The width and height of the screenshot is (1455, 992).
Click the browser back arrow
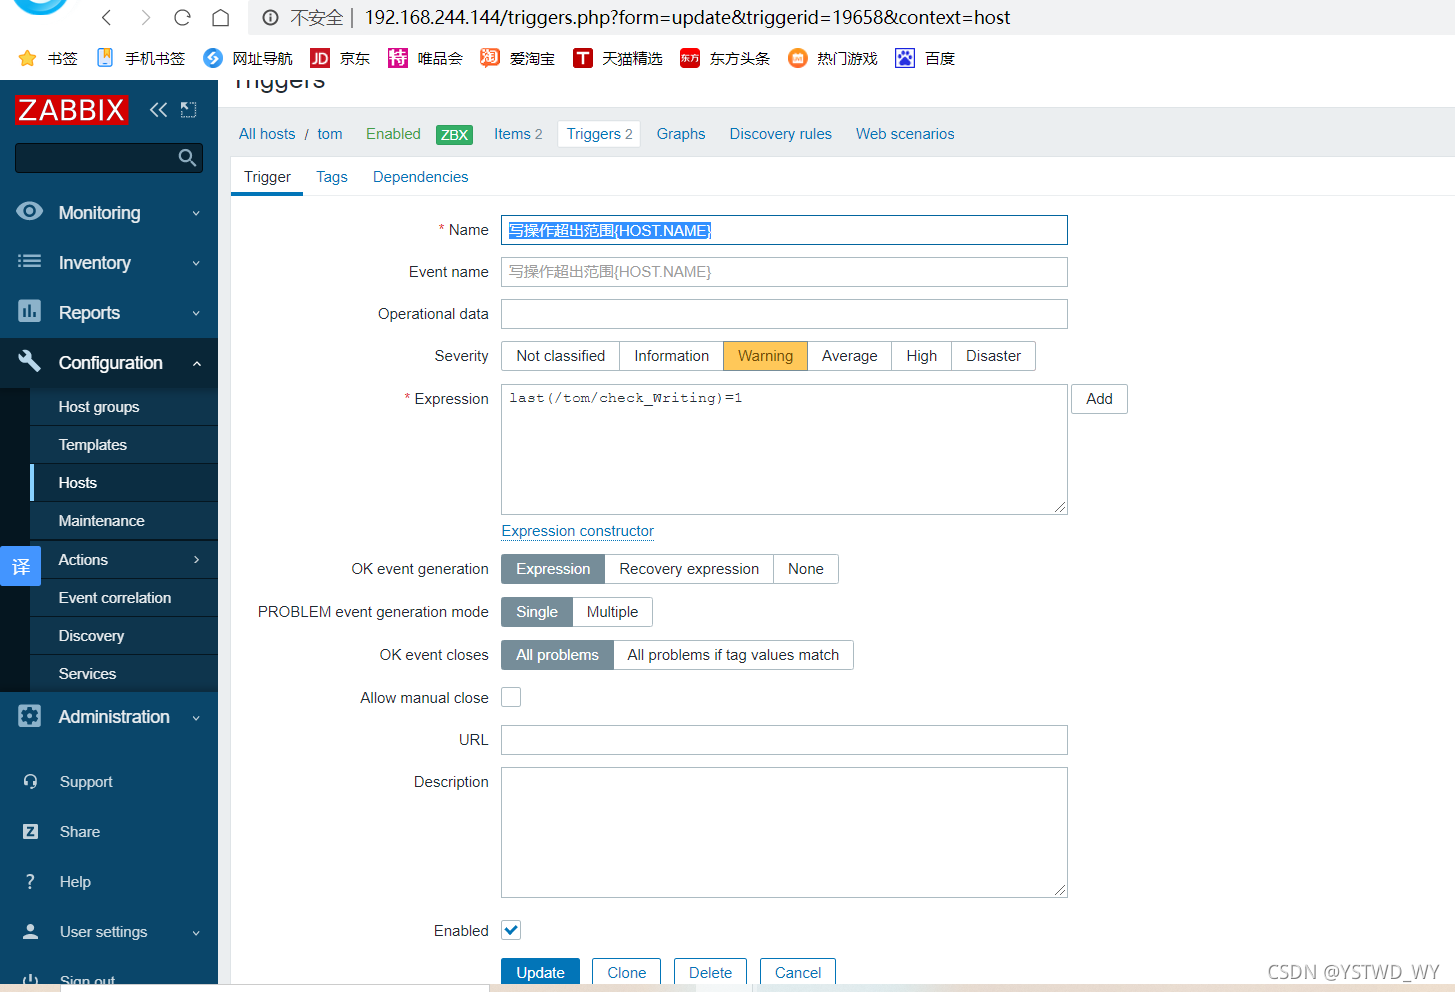107,18
